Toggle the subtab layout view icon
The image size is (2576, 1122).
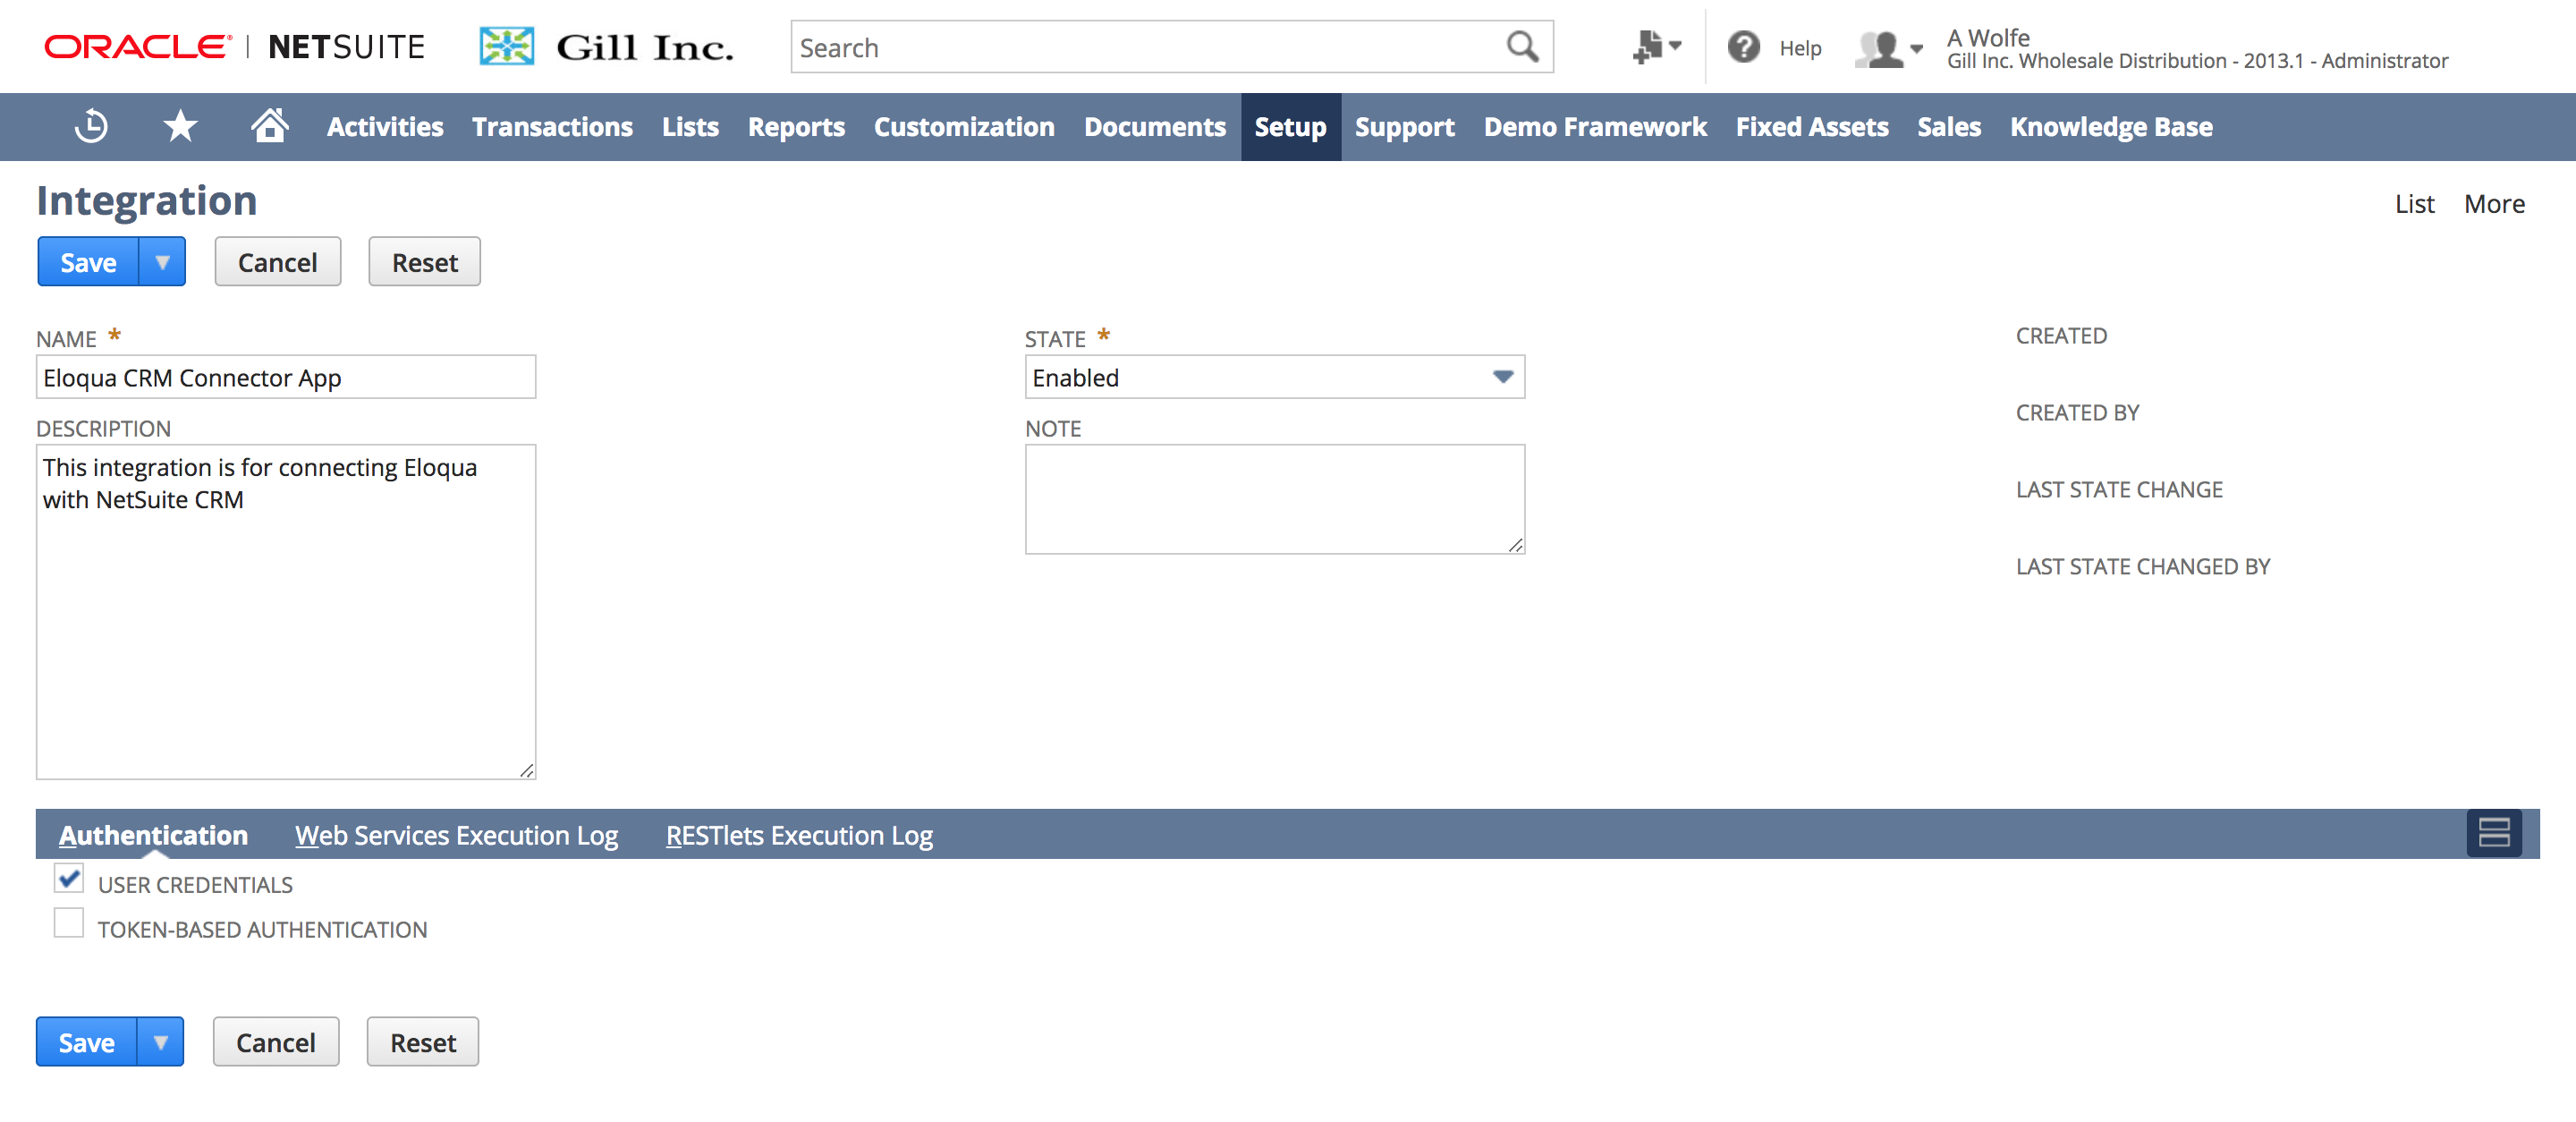pos(2493,833)
